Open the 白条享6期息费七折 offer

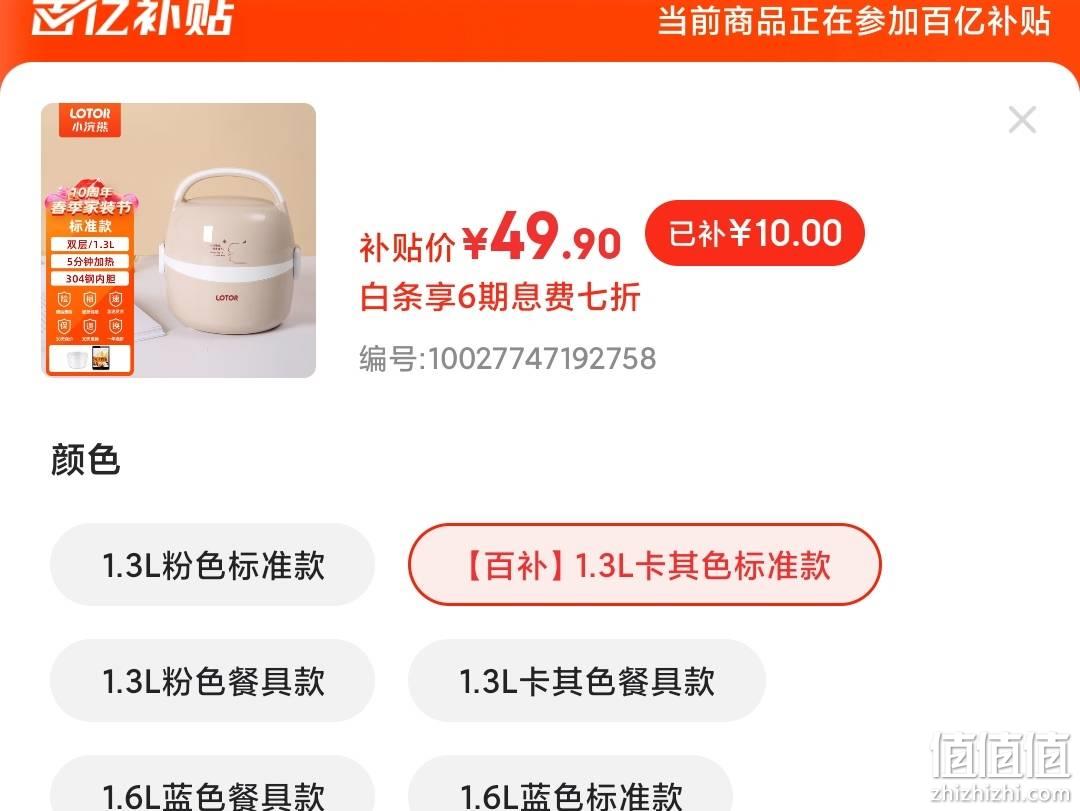tap(500, 298)
